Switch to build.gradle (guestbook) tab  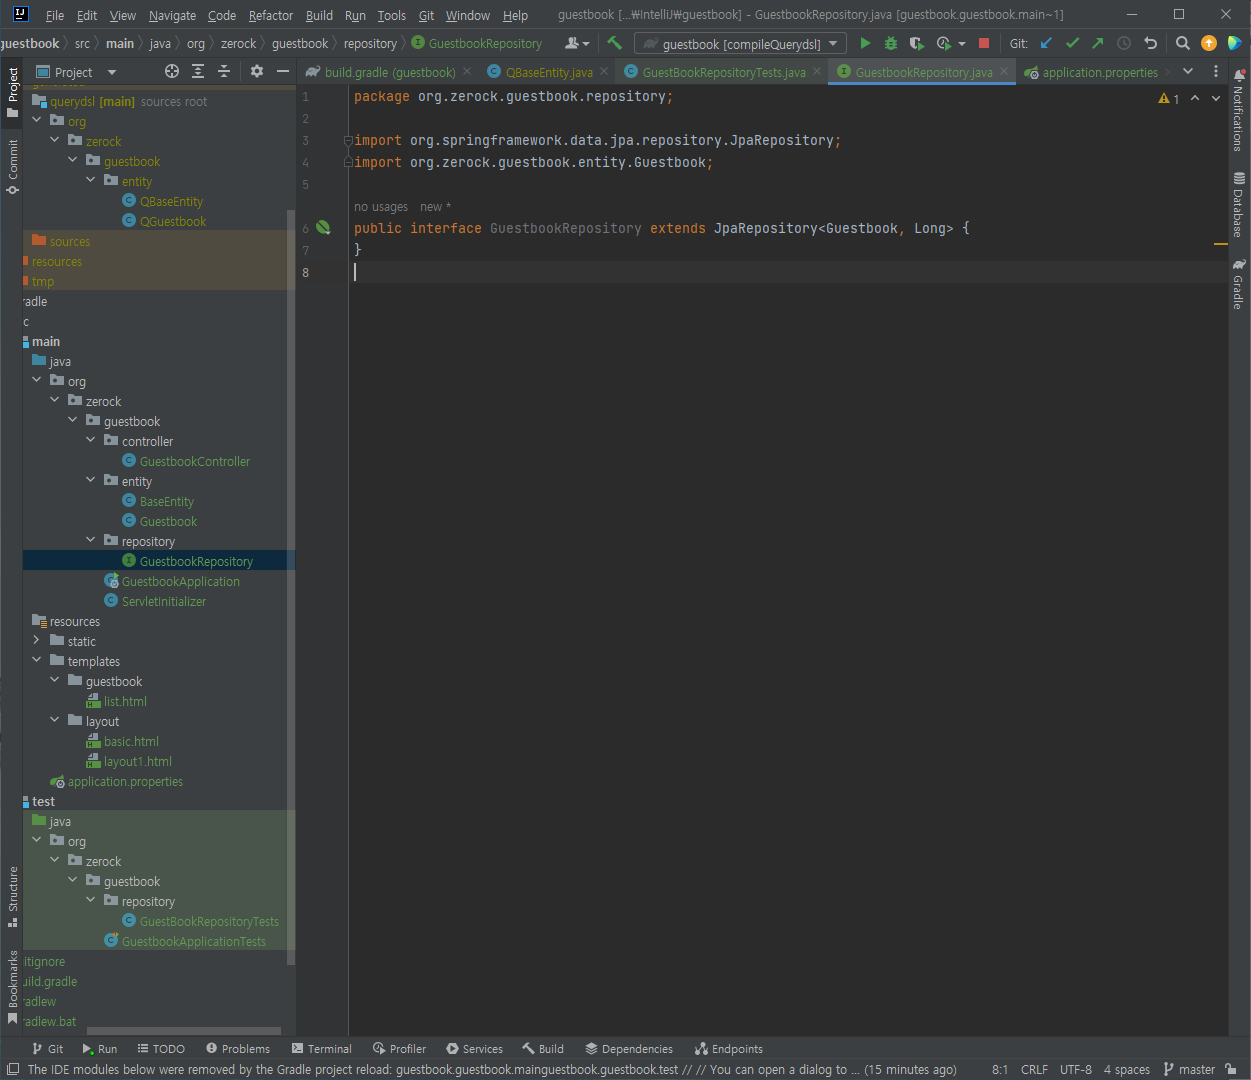pos(389,72)
